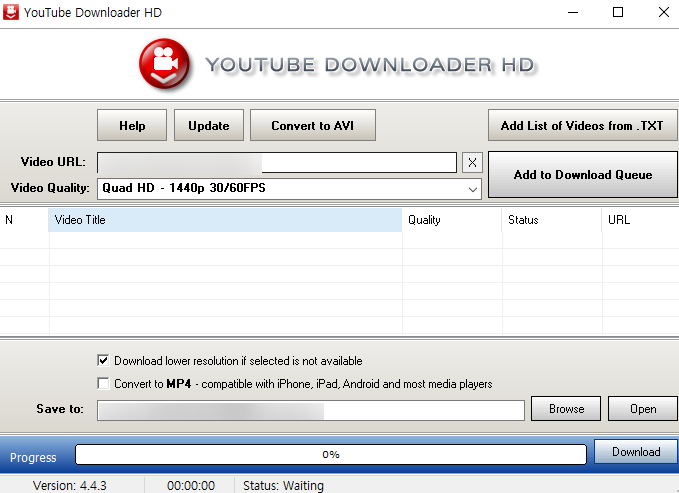Click the Progress label

coord(33,457)
